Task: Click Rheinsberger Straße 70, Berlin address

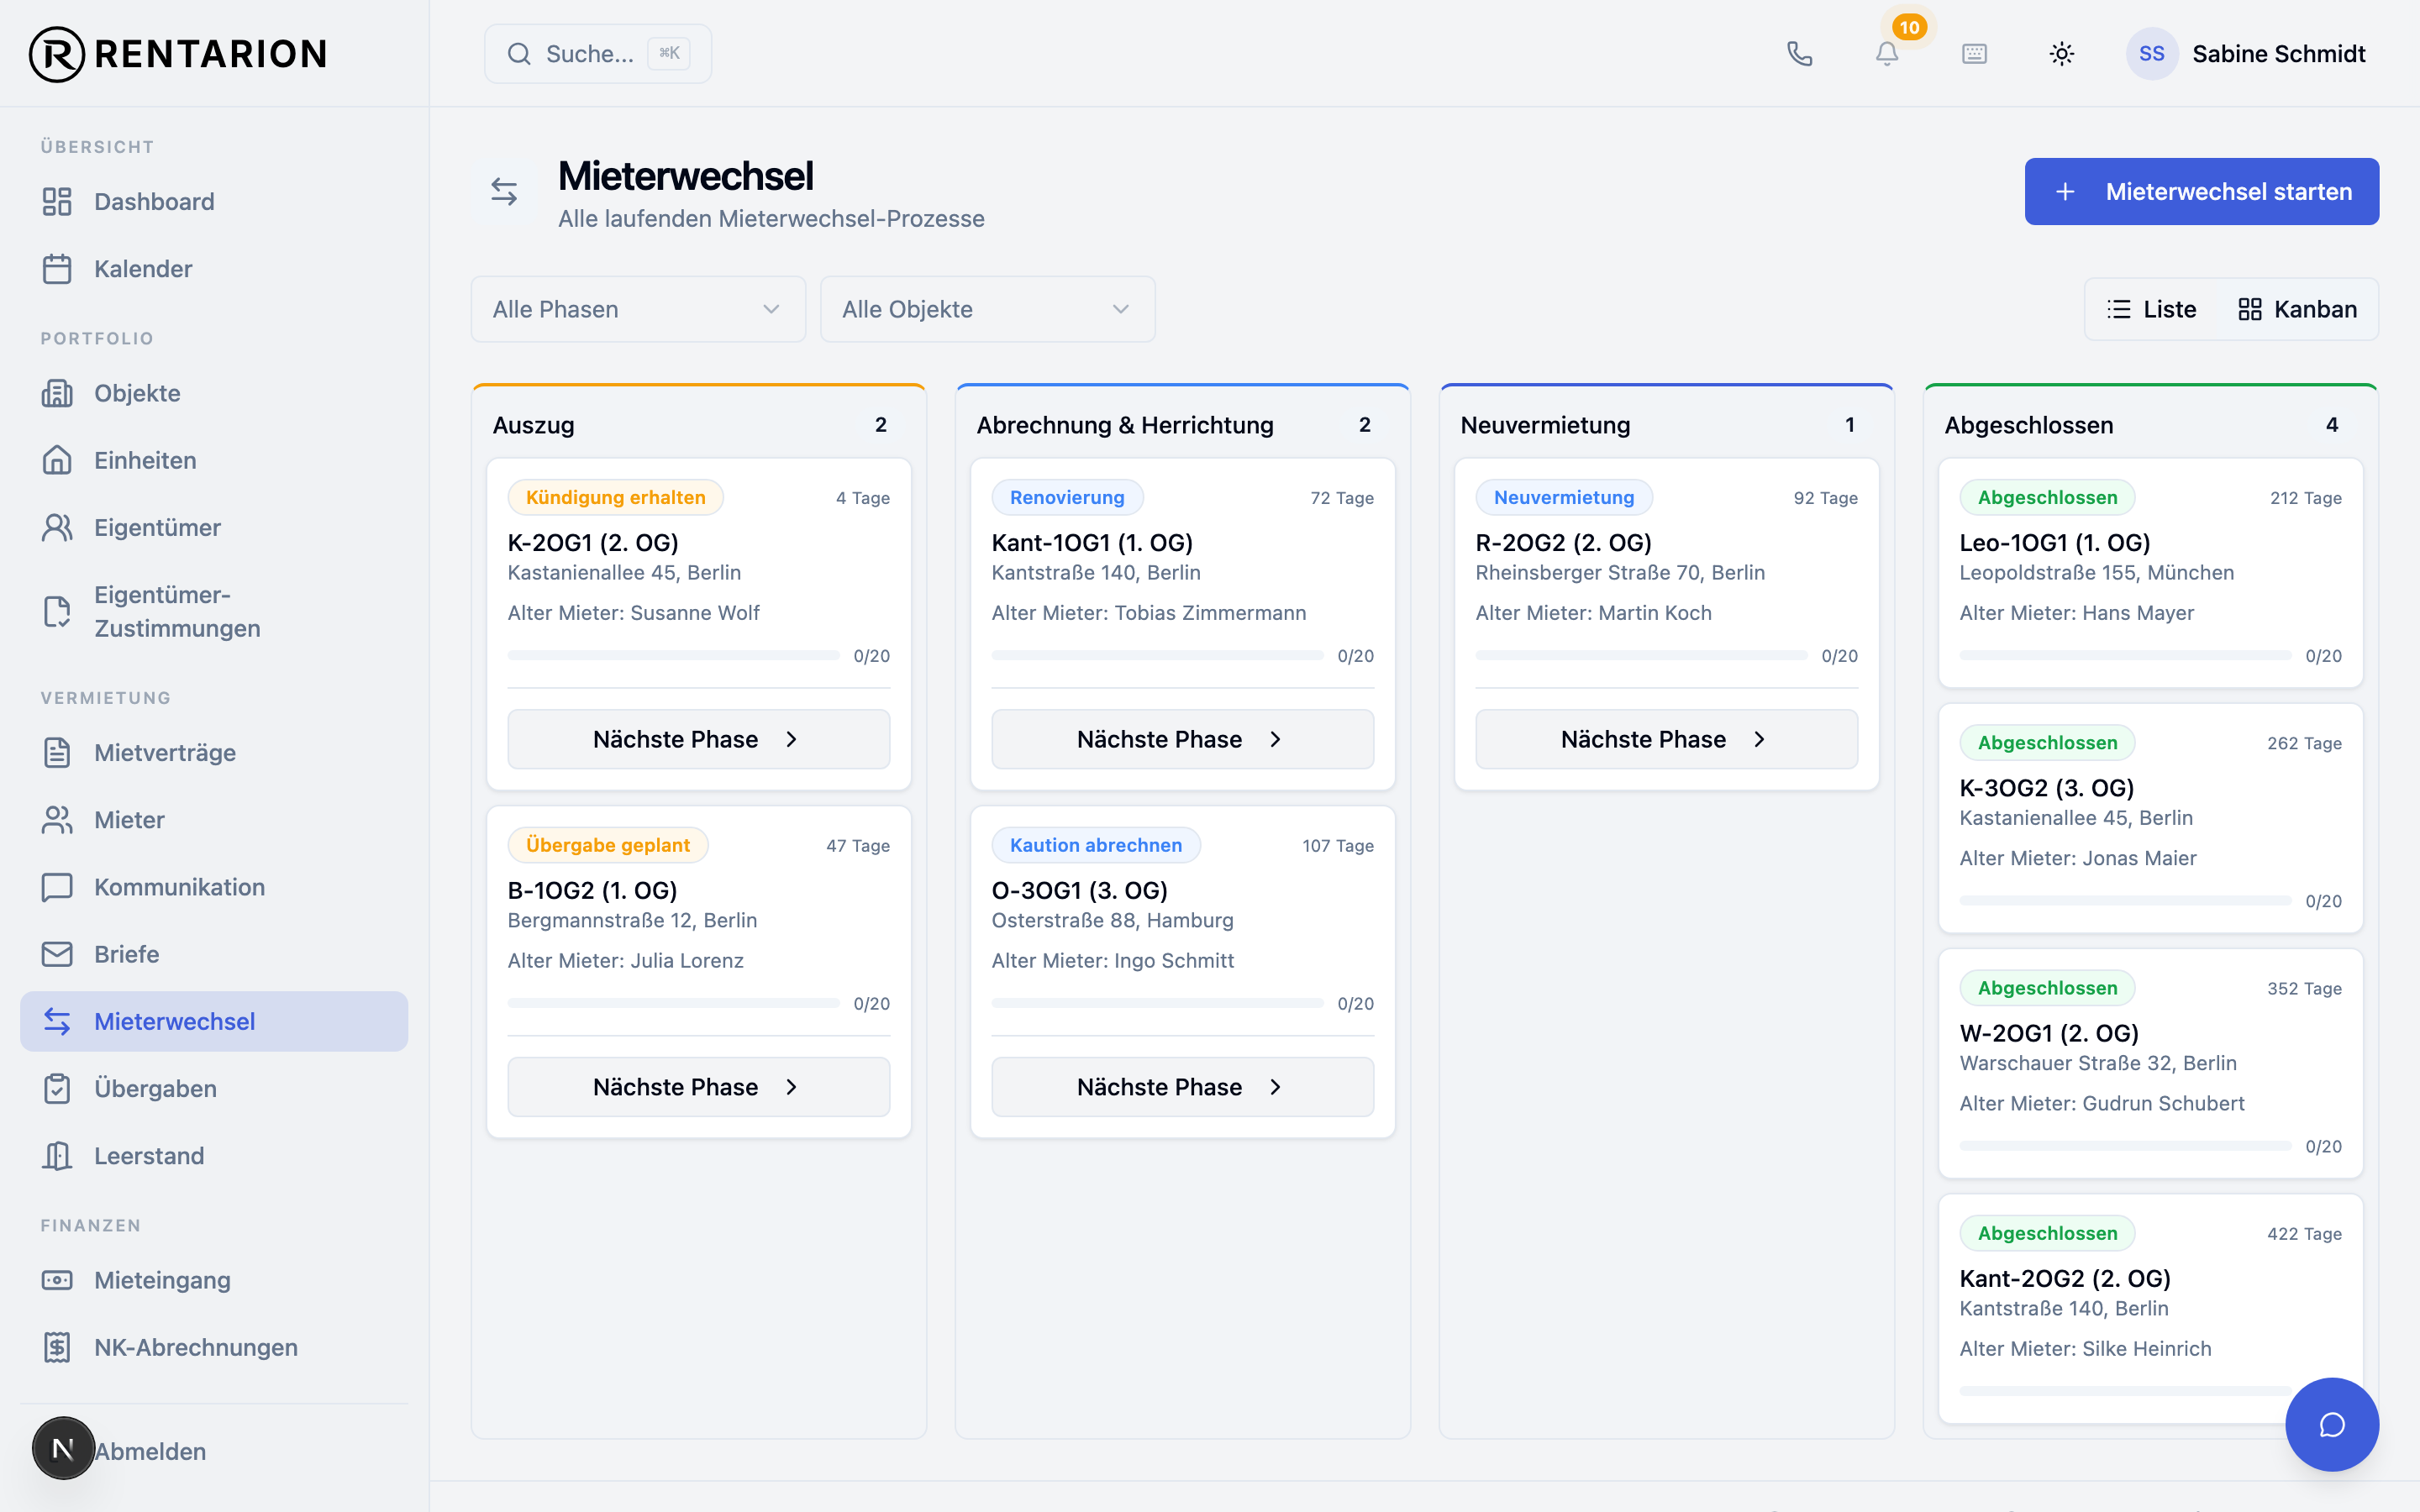Action: coord(1619,572)
